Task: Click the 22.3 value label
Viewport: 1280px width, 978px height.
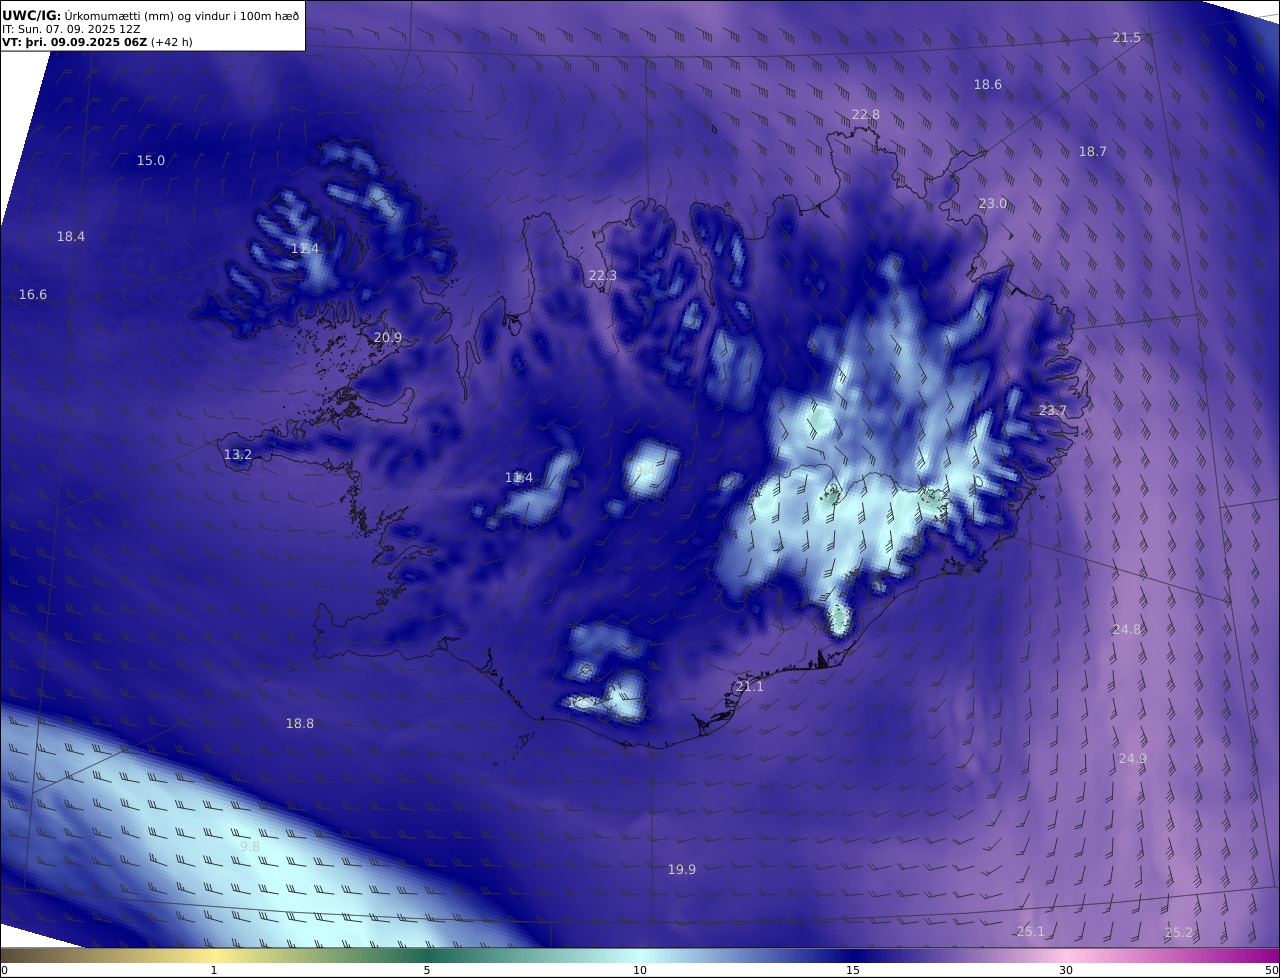Action: point(603,276)
